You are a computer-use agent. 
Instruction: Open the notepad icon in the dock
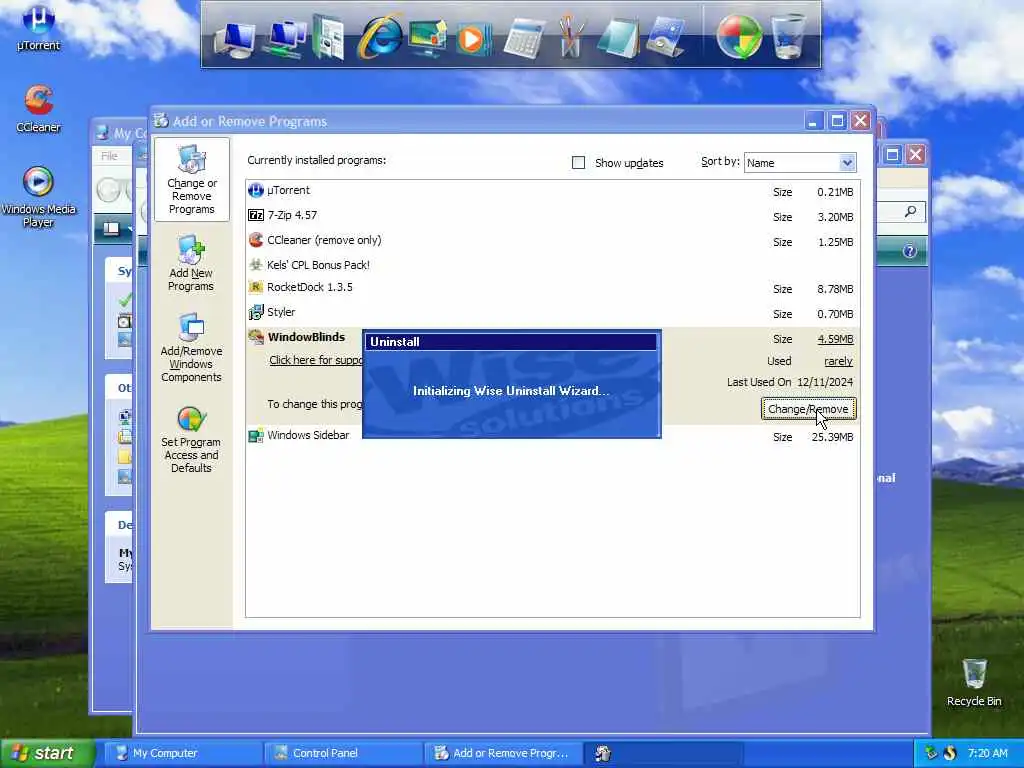pos(618,39)
